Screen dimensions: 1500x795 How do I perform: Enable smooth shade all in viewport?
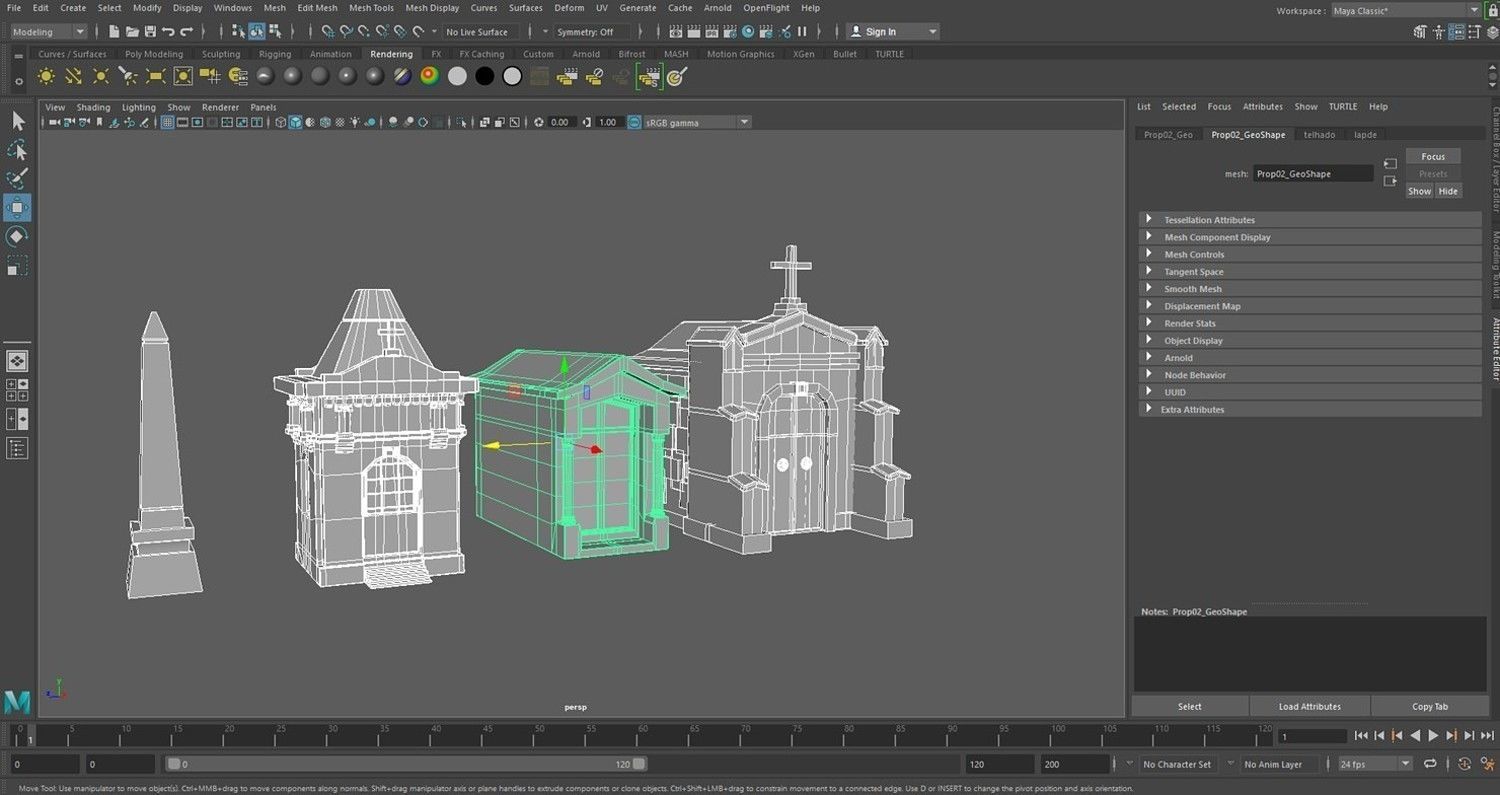point(296,122)
